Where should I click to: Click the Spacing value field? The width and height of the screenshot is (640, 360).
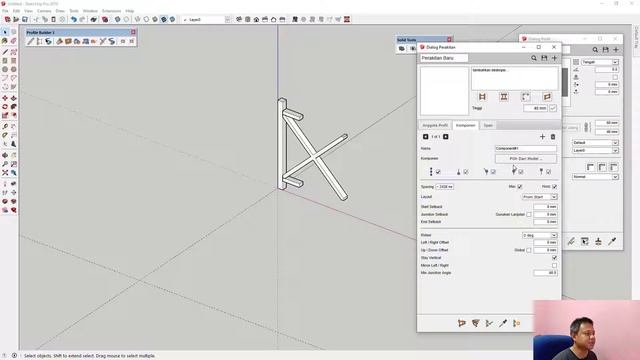tap(444, 187)
